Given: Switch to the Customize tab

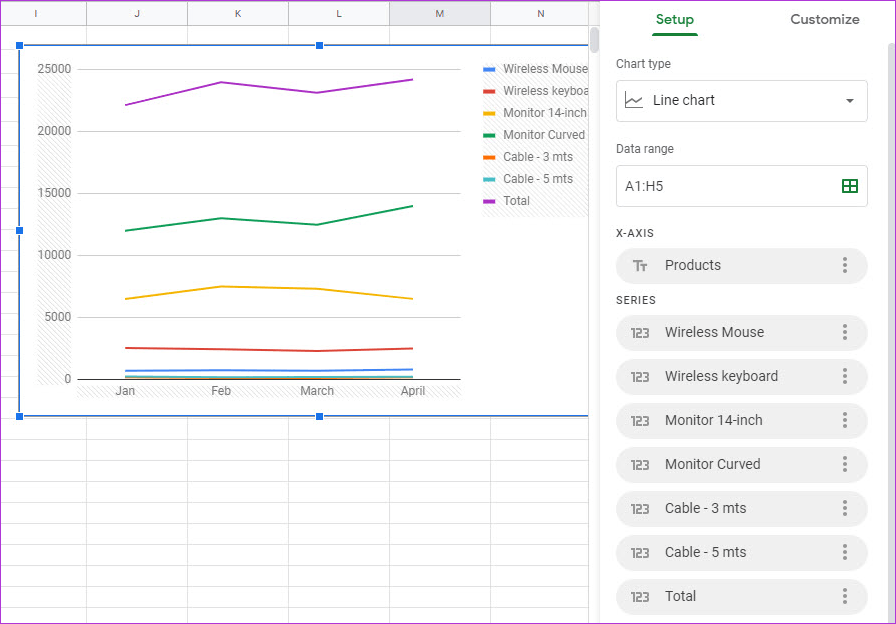Looking at the screenshot, I should (824, 19).
